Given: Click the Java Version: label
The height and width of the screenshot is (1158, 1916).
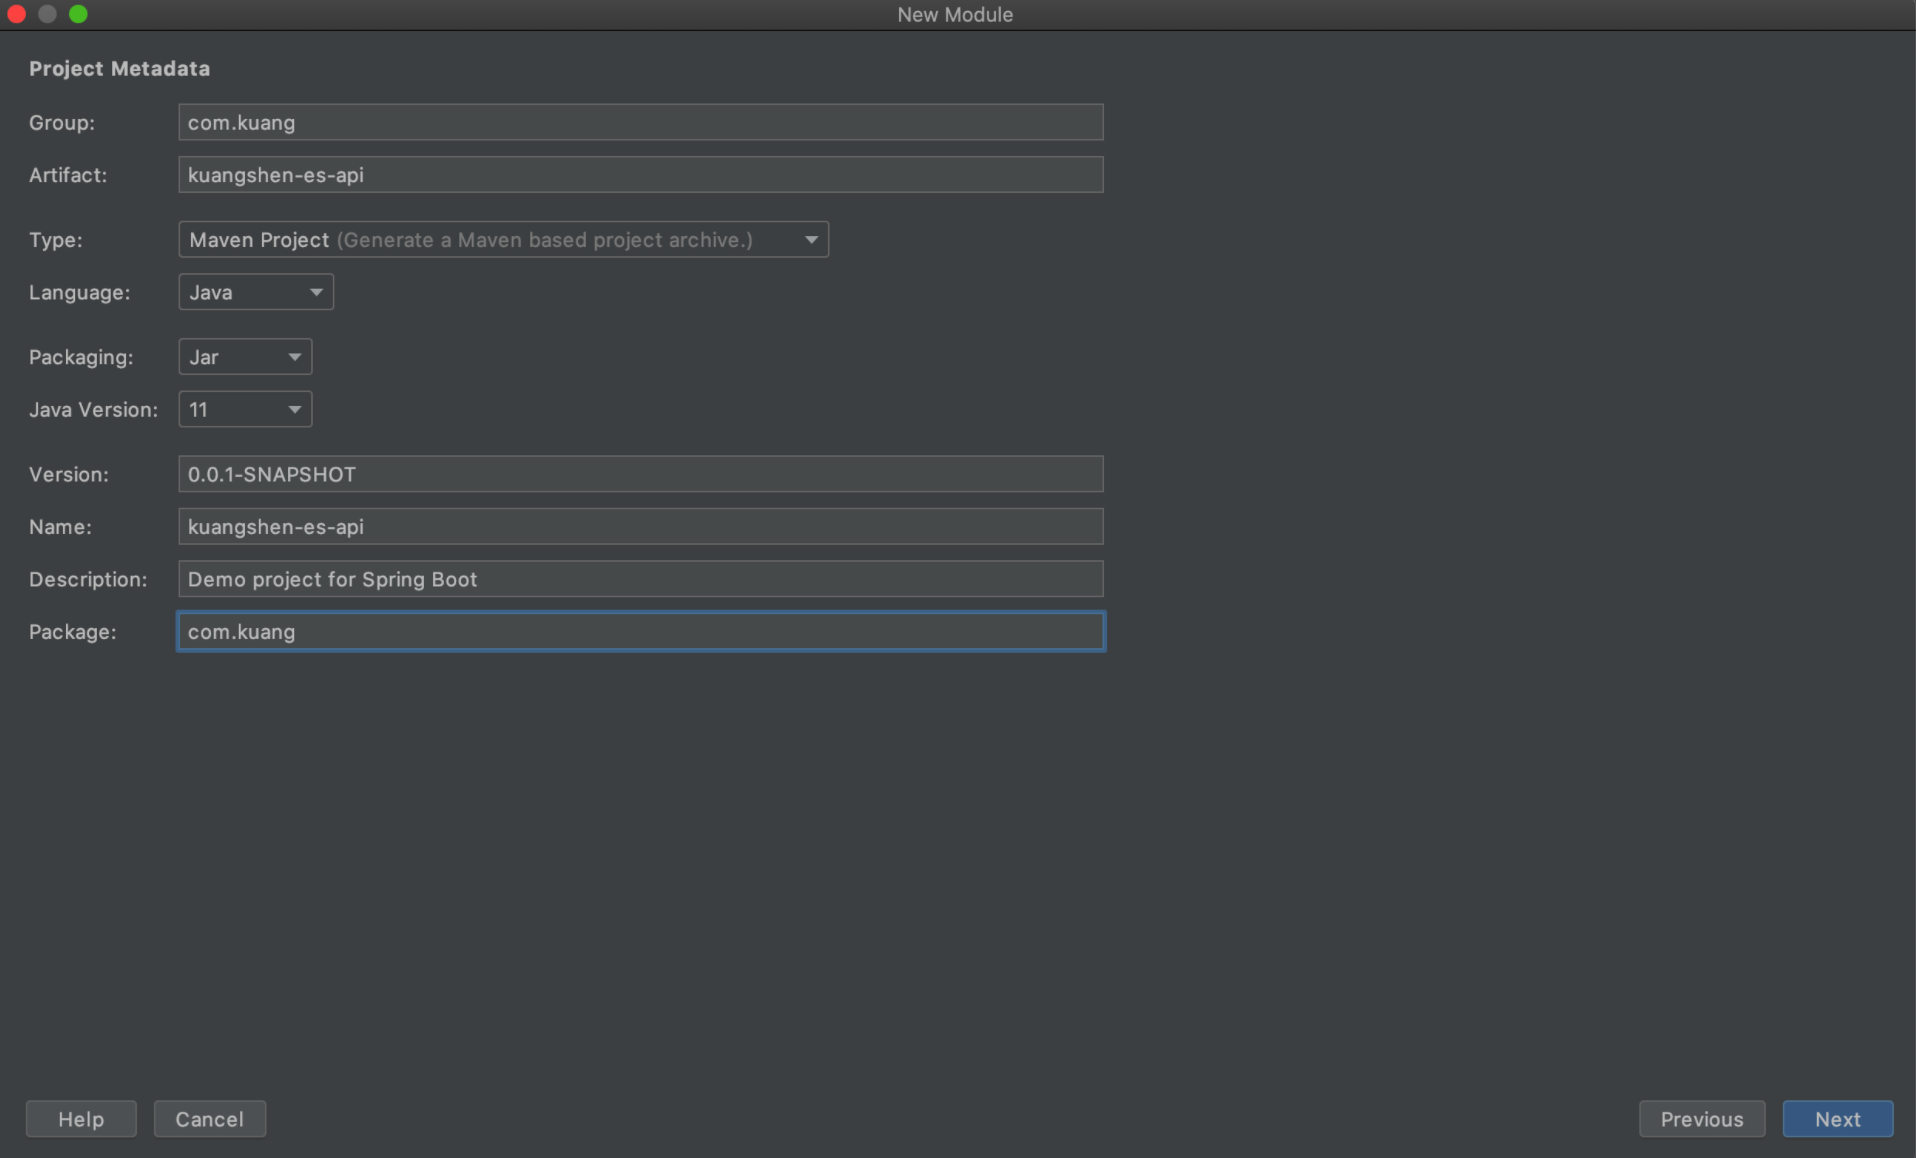Looking at the screenshot, I should [94, 409].
